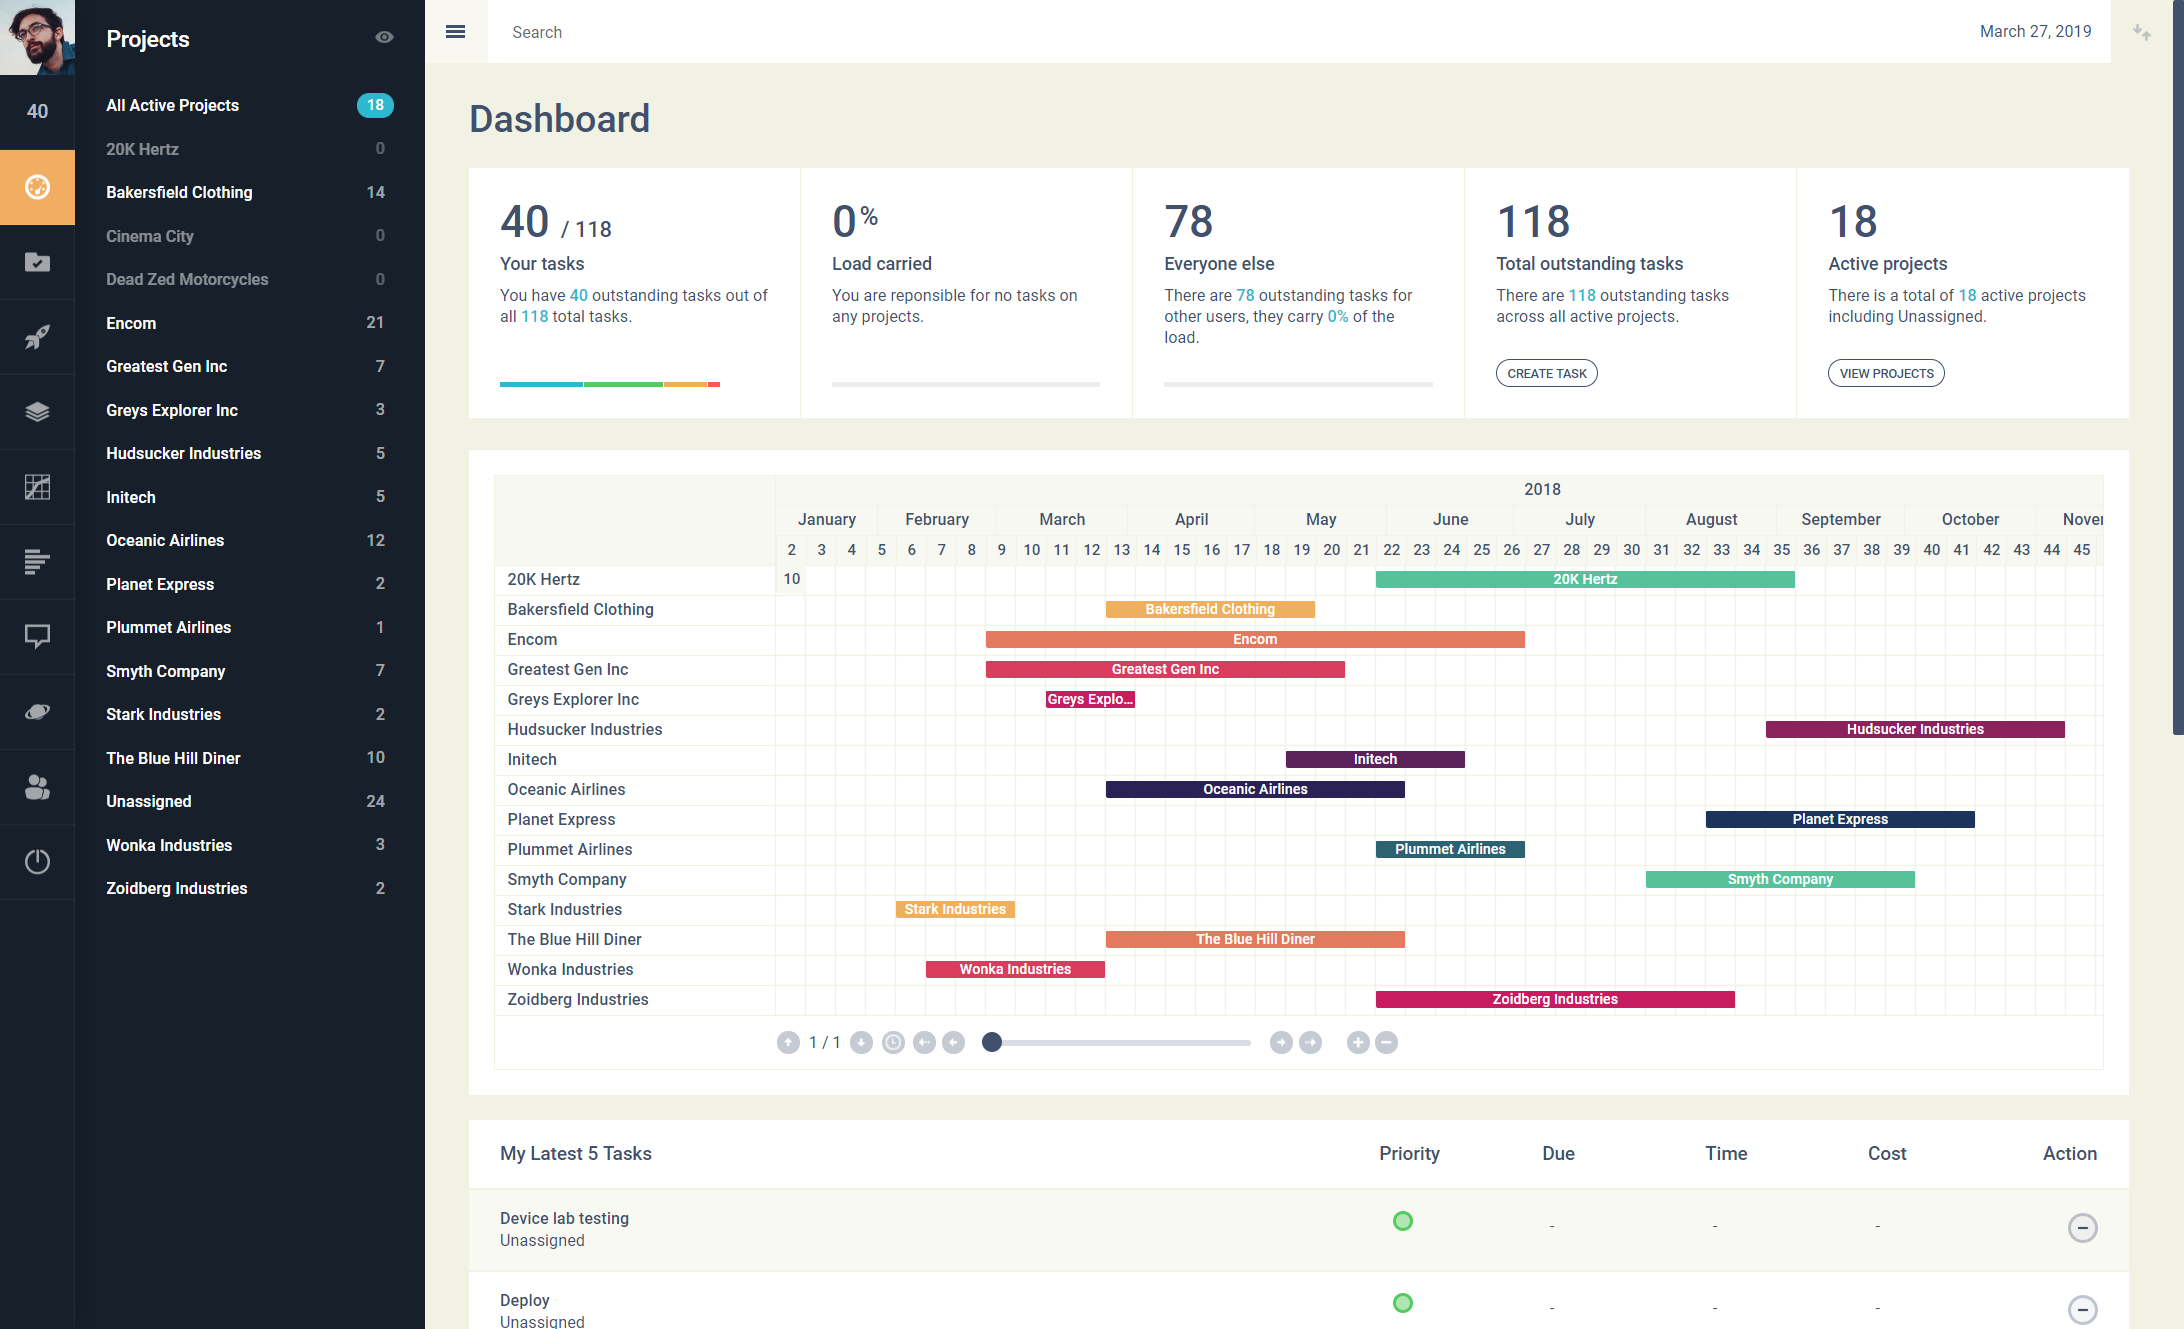Open the layers stack icon in the sidebar
The height and width of the screenshot is (1329, 2184).
pos(37,412)
